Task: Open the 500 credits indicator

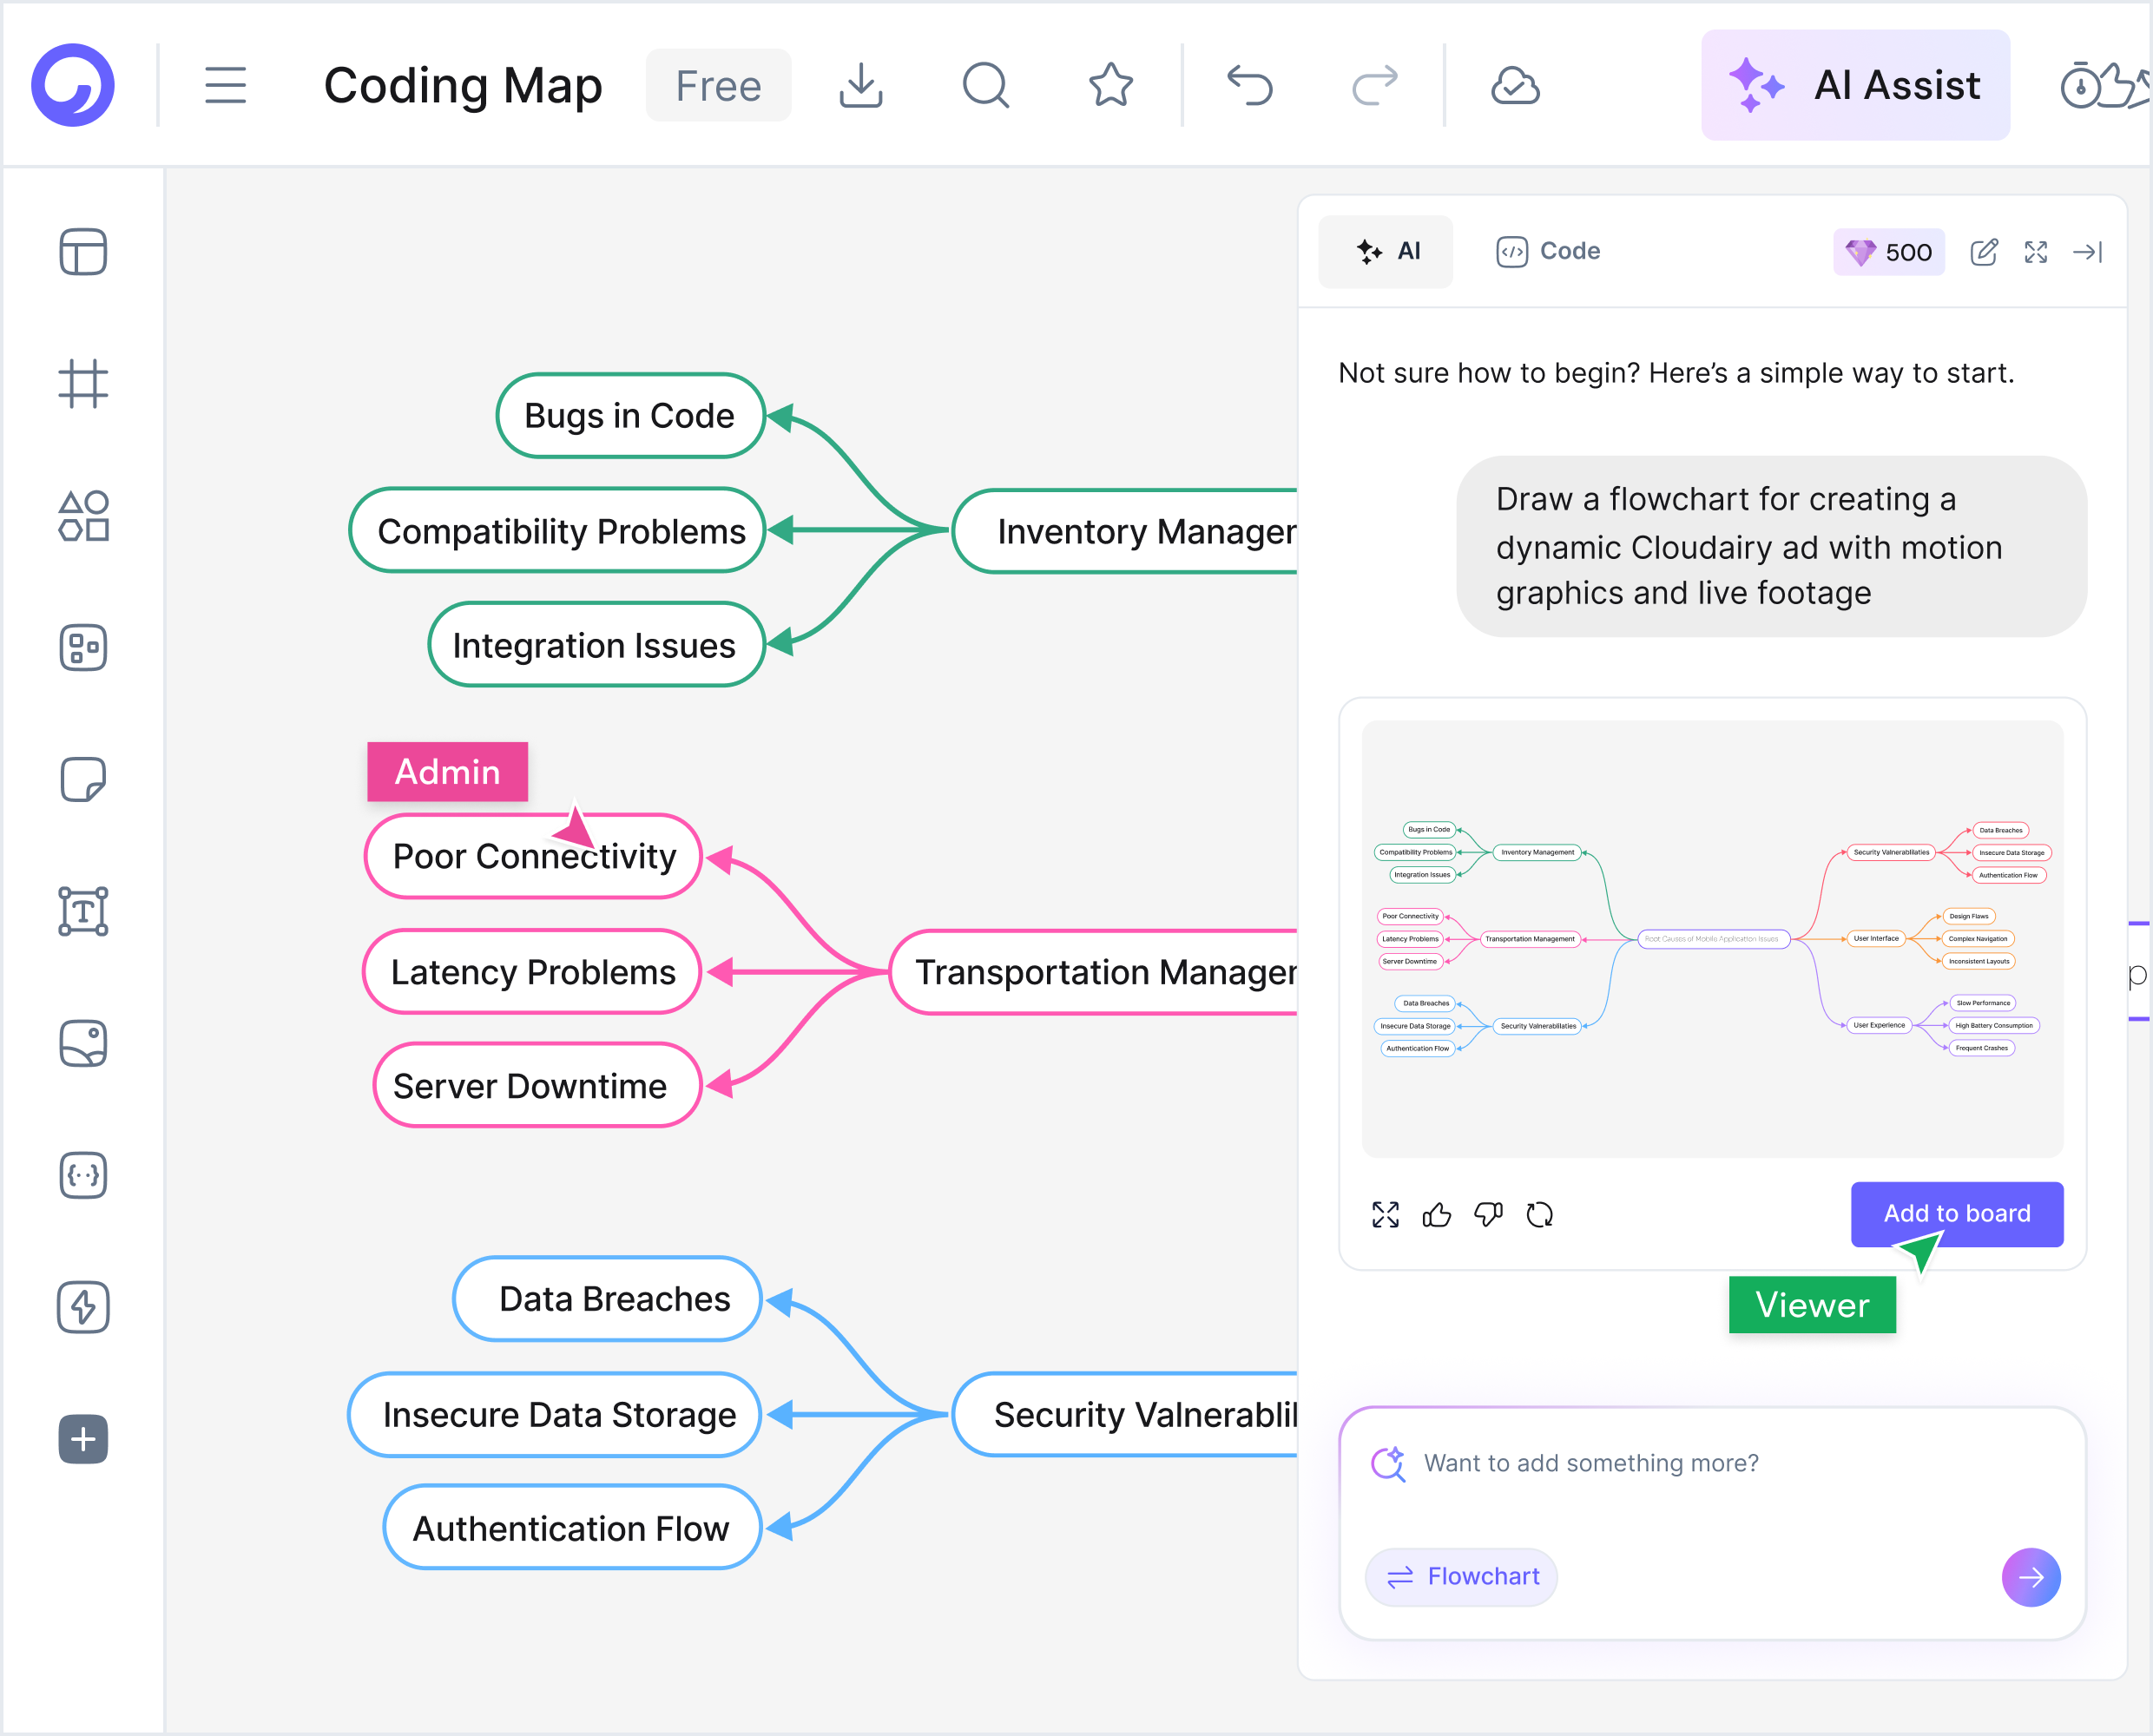Action: point(1888,252)
